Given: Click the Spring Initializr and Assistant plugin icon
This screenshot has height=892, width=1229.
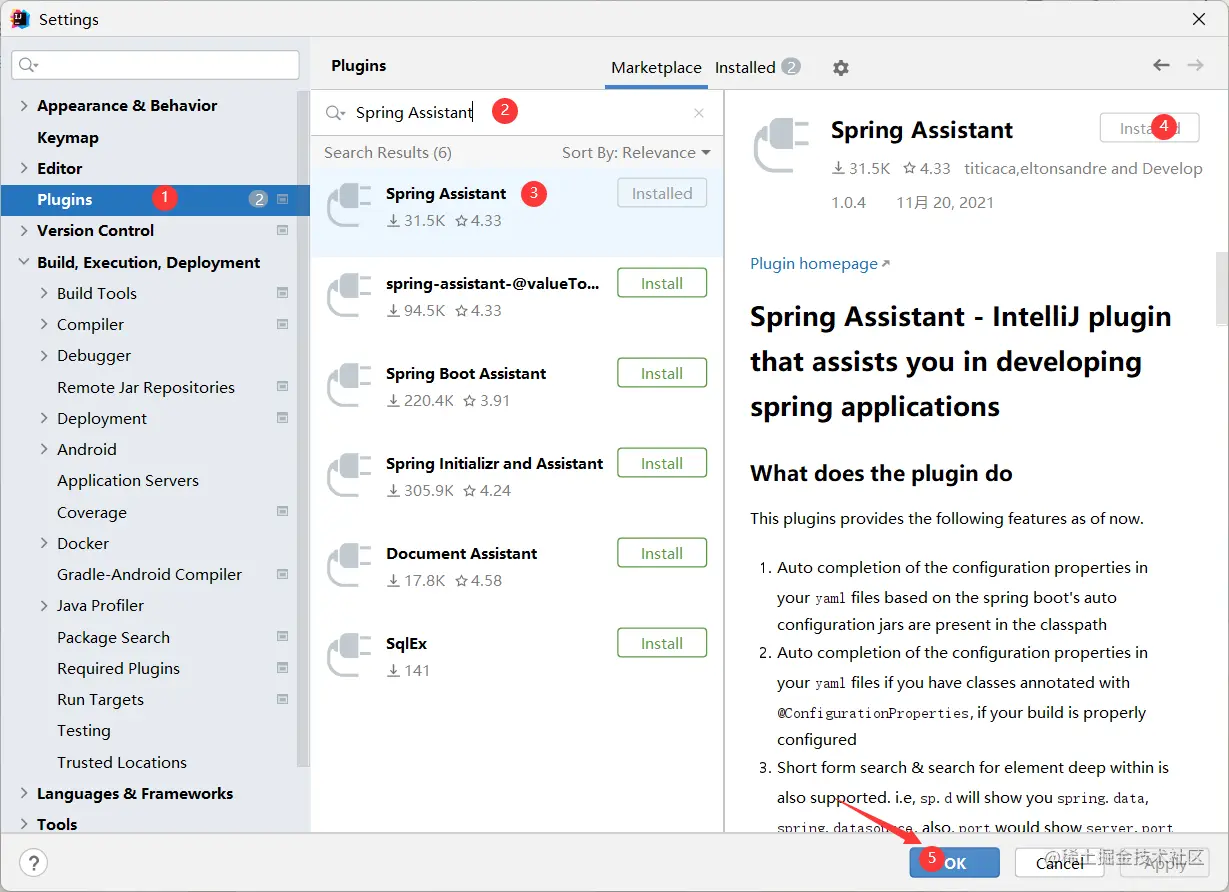Looking at the screenshot, I should pyautogui.click(x=350, y=475).
